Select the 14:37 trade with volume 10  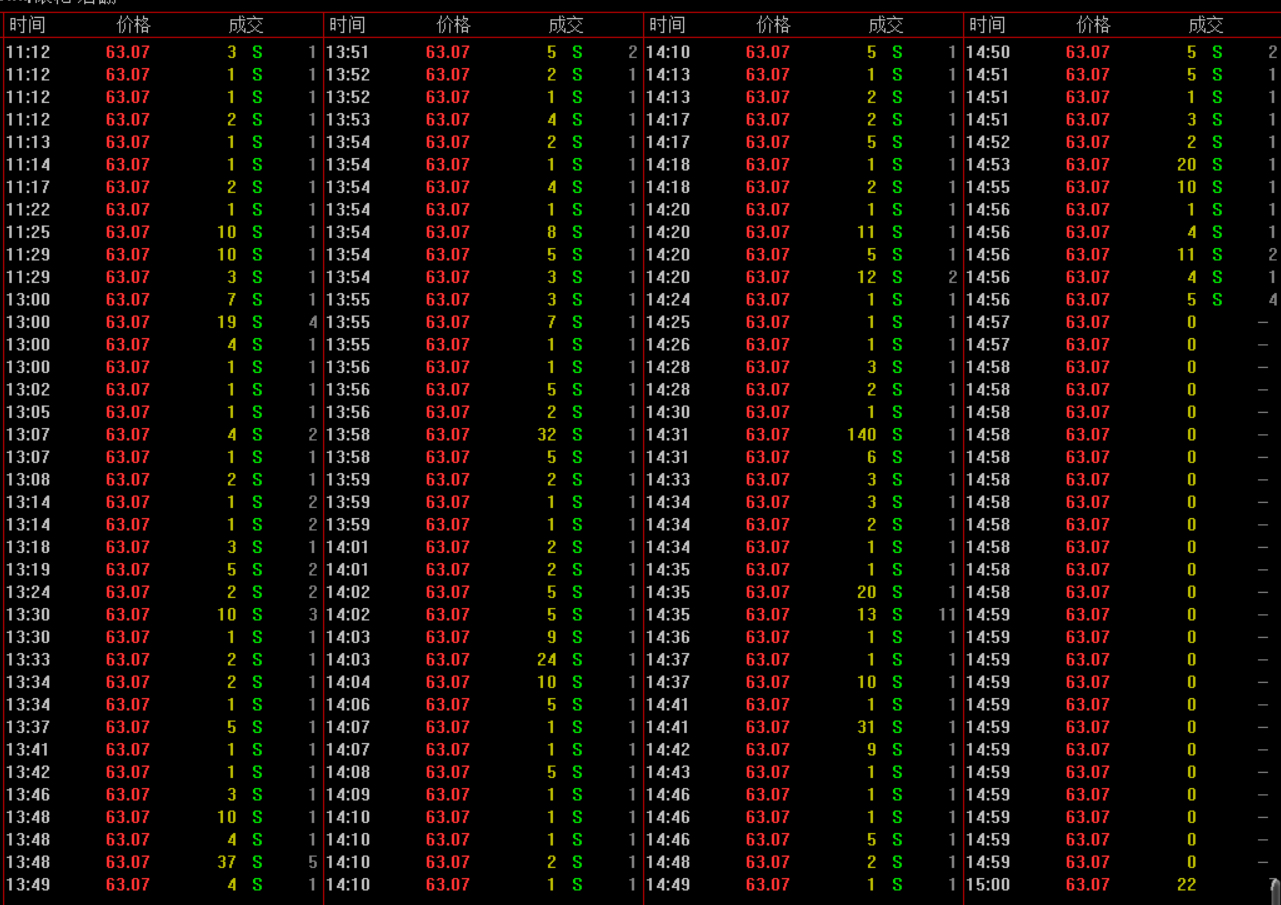point(802,682)
